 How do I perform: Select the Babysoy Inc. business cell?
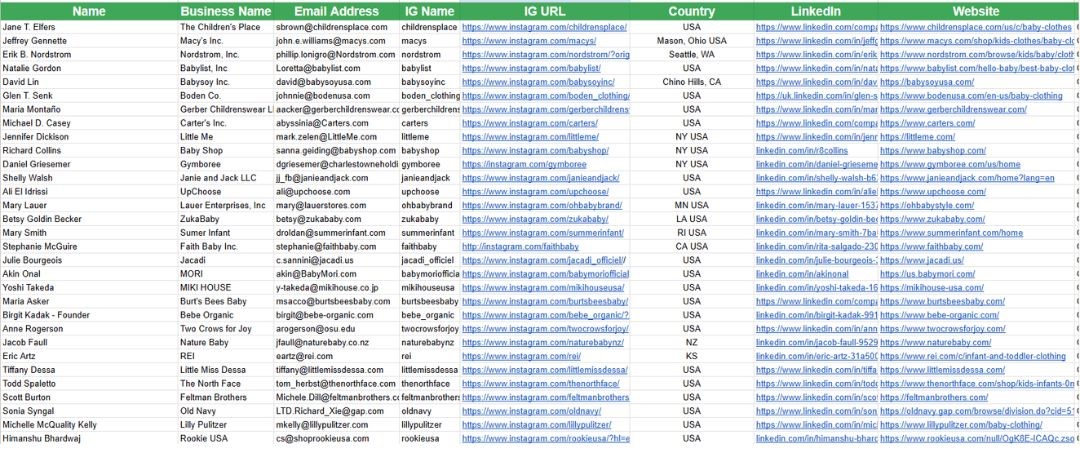tap(226, 82)
